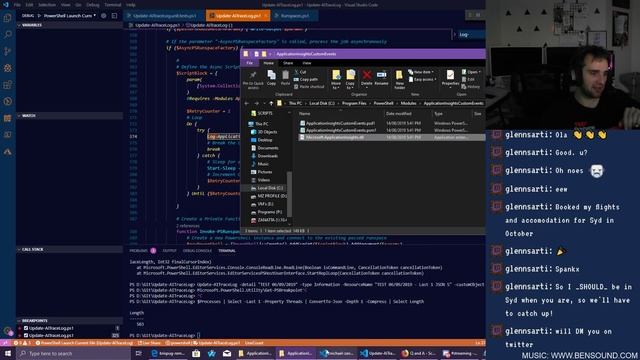The height and width of the screenshot is (360, 640).
Task: Click Modules in the address breadcrumb
Action: 408,103
